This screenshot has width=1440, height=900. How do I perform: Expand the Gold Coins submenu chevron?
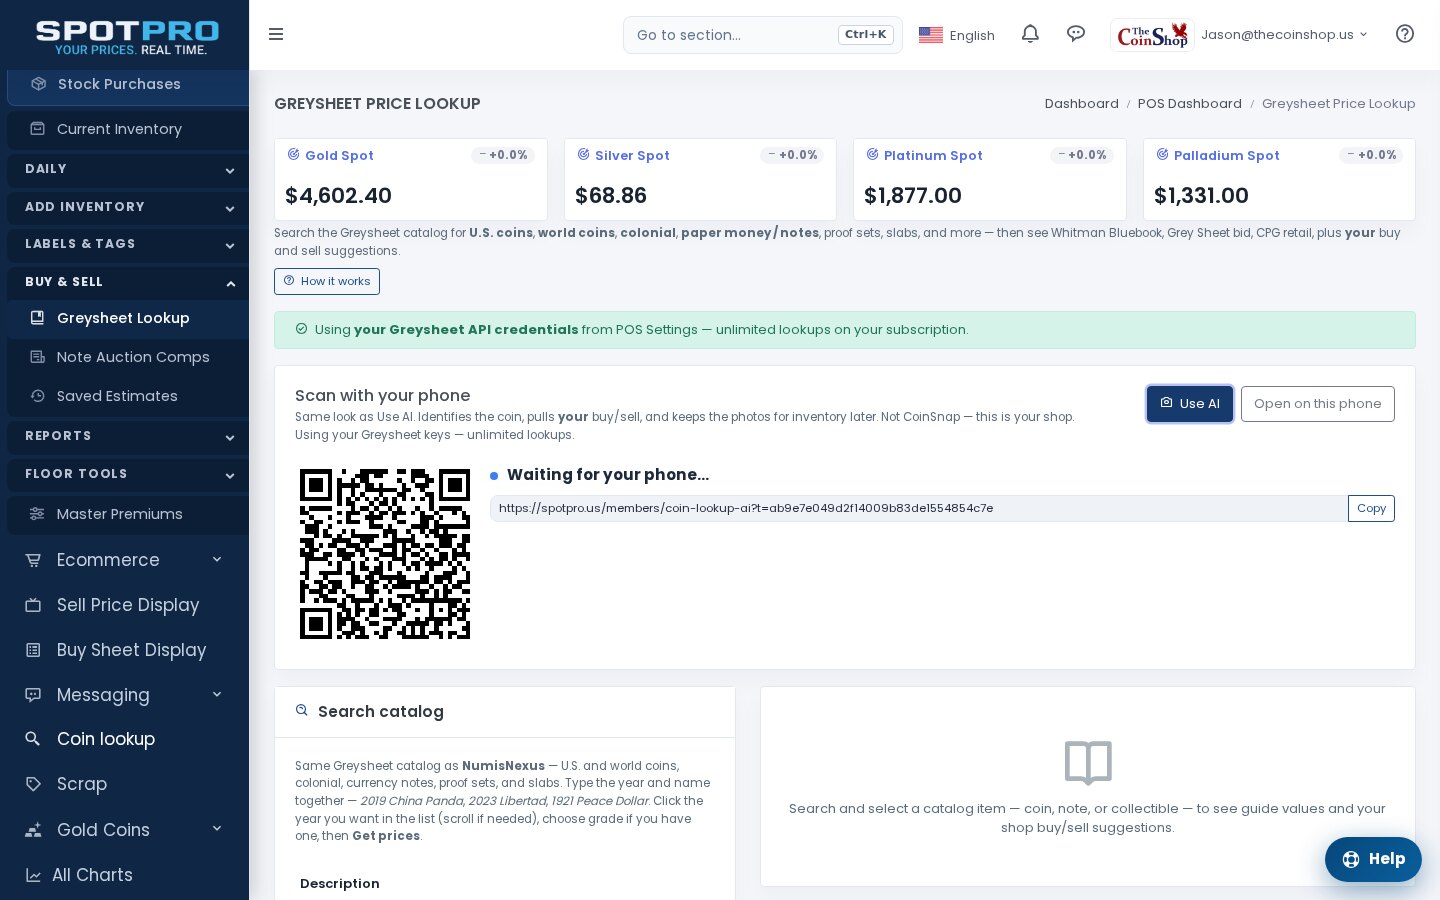tap(217, 829)
